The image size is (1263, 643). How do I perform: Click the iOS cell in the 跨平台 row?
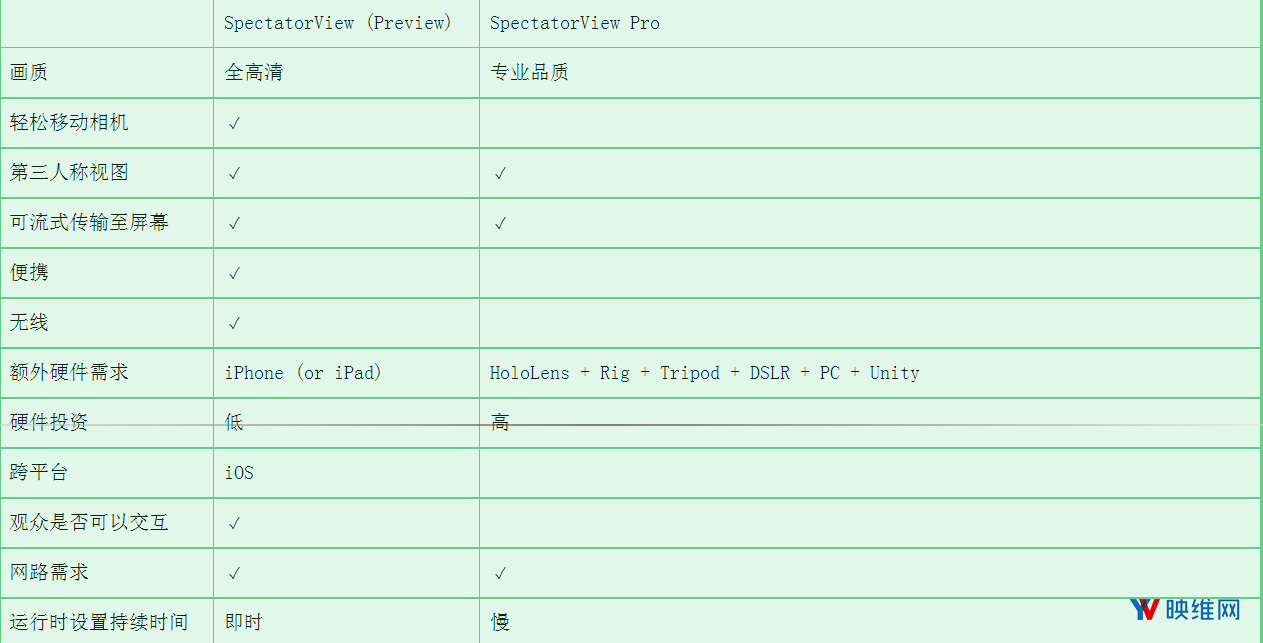[x=239, y=473]
